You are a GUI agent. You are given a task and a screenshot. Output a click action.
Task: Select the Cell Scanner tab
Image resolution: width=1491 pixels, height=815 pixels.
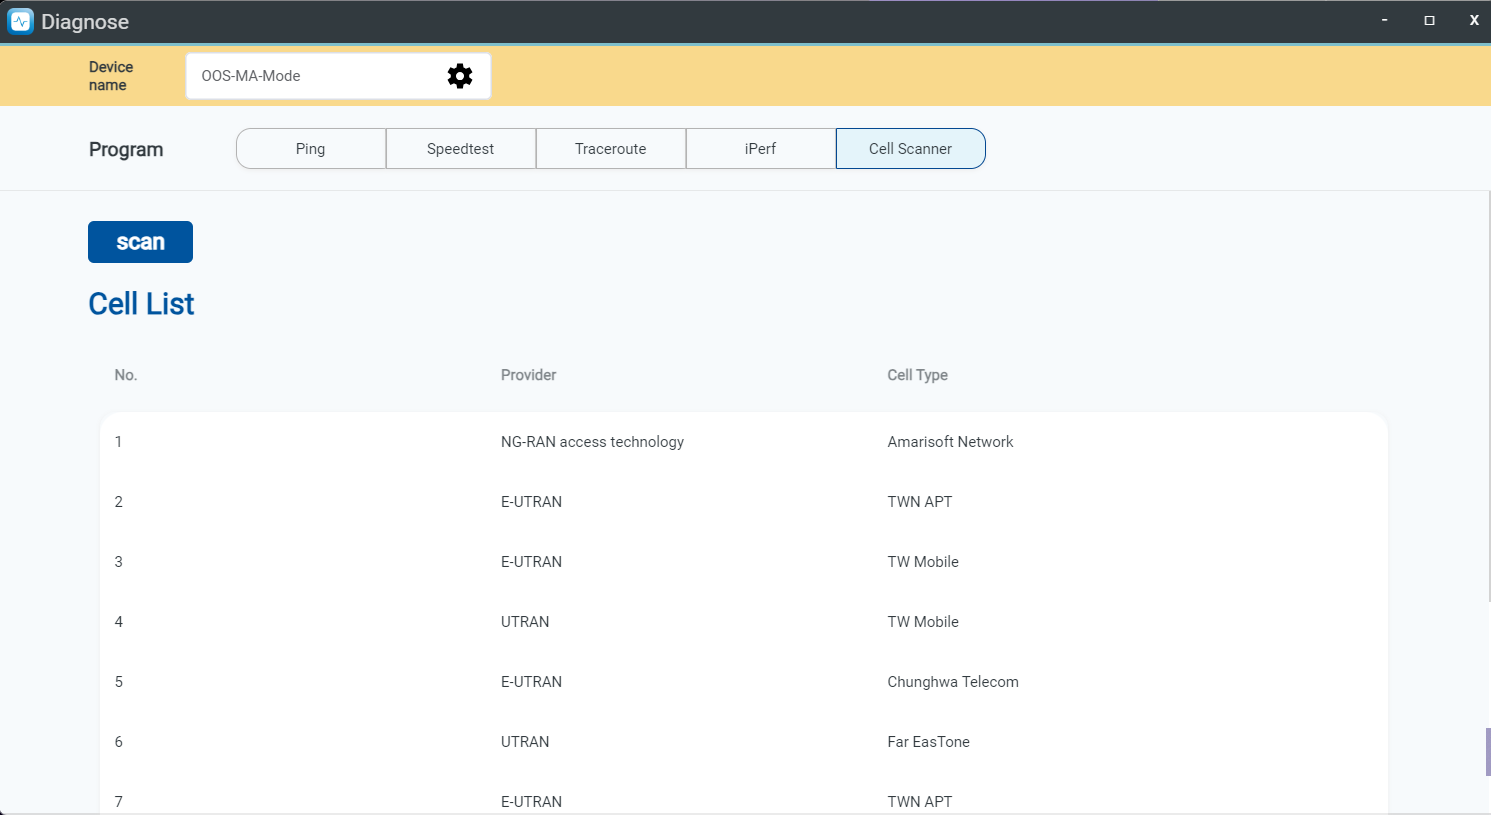point(911,149)
